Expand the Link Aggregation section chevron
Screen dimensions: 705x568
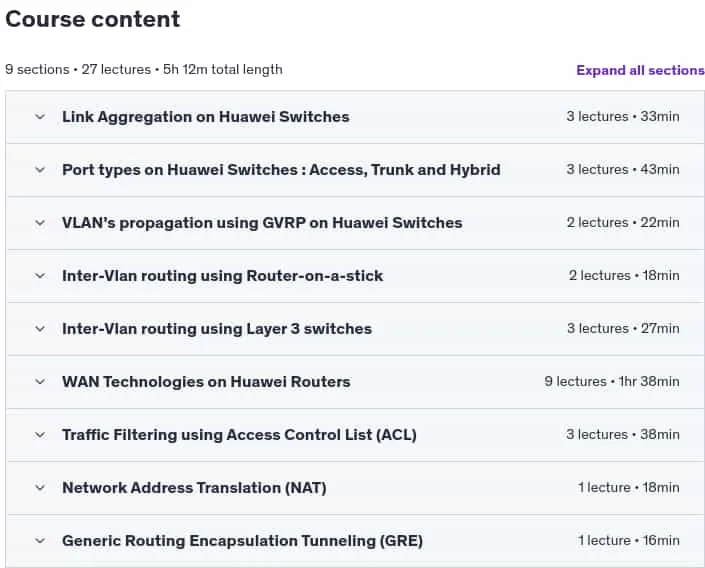(x=40, y=117)
